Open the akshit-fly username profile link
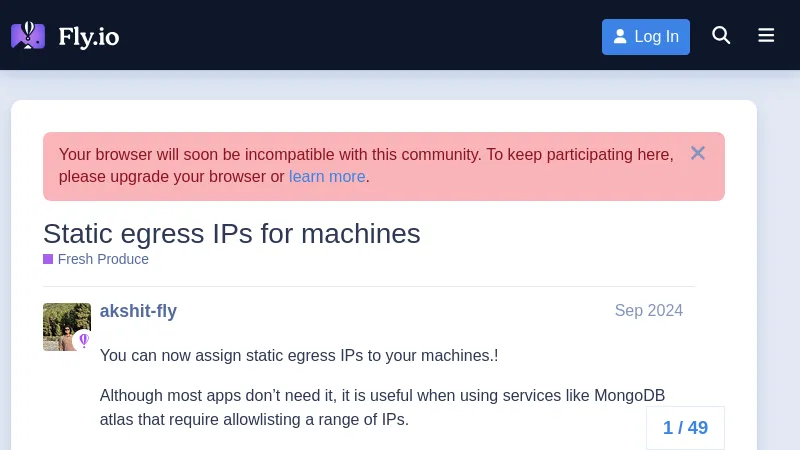 (138, 311)
